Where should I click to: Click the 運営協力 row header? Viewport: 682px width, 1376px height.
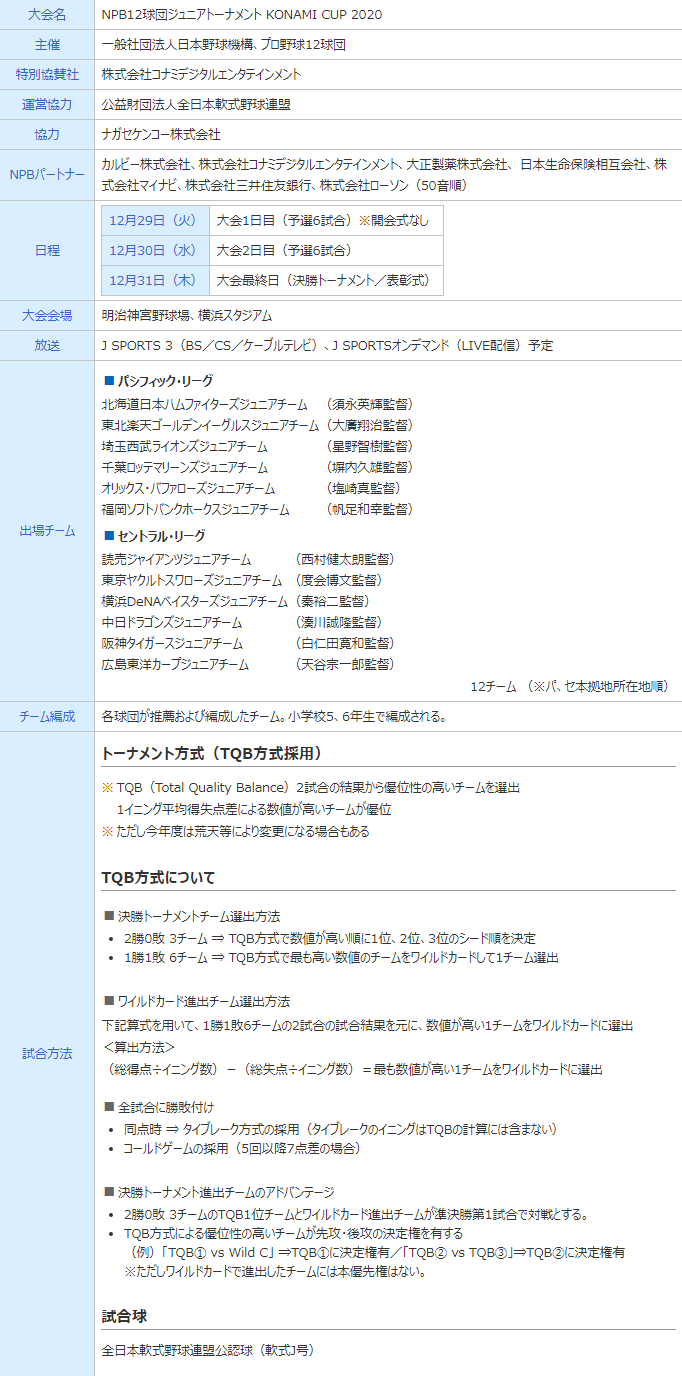47,105
